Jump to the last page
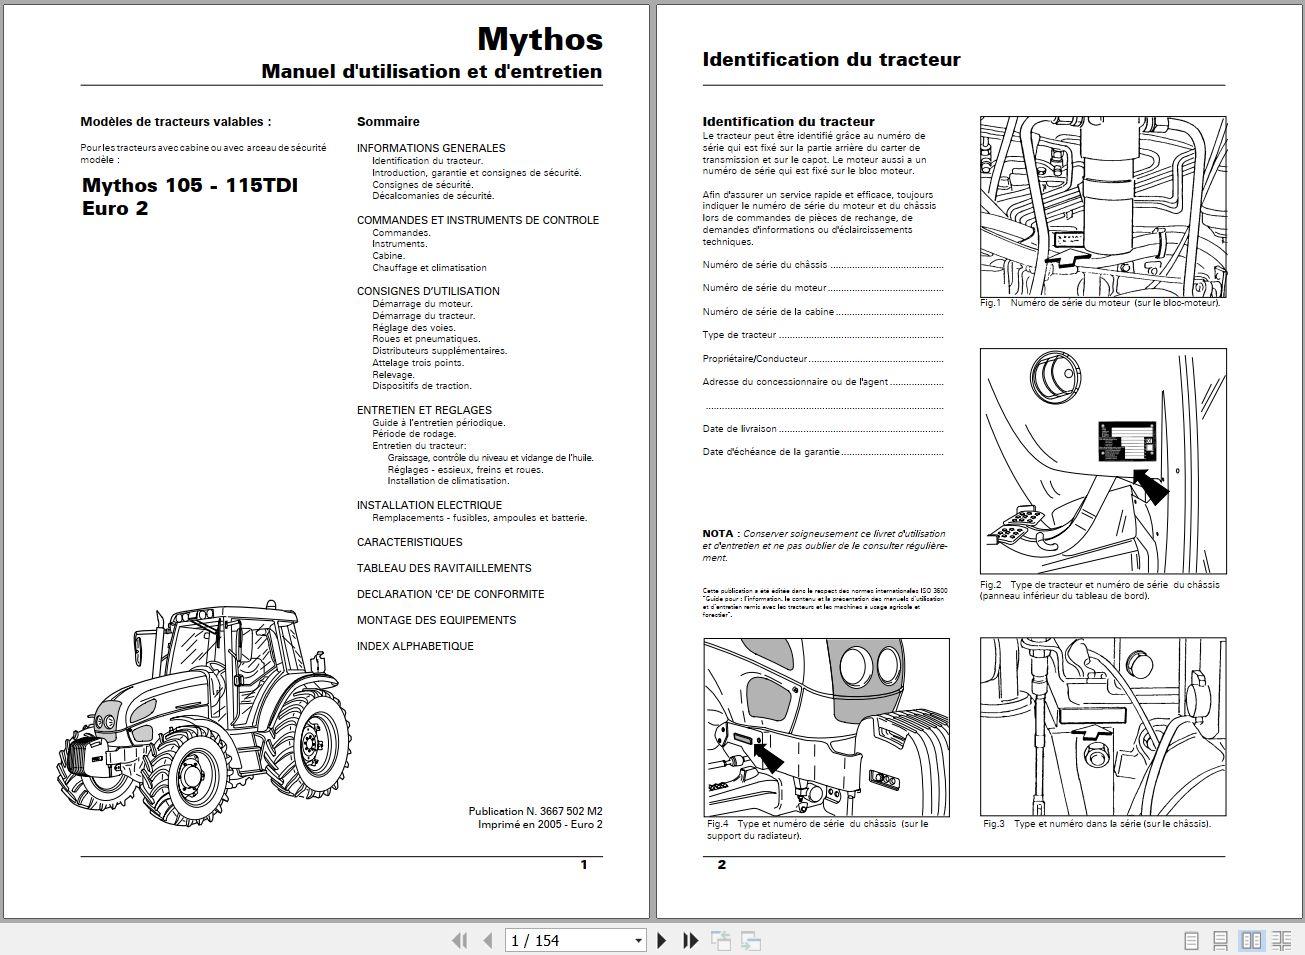Viewport: 1305px width, 955px height. tap(690, 940)
